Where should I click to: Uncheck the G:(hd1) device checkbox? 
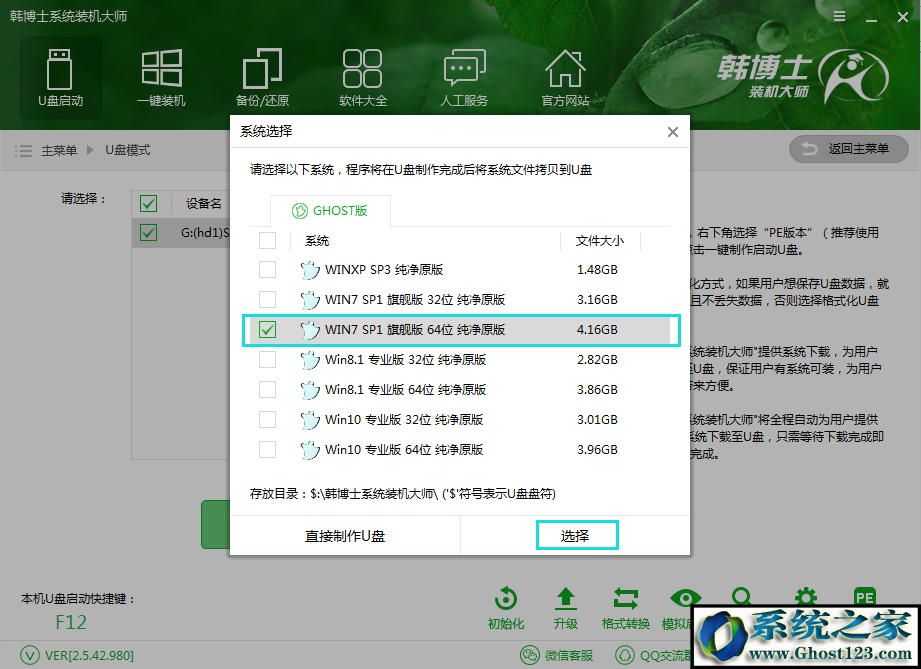click(x=149, y=233)
